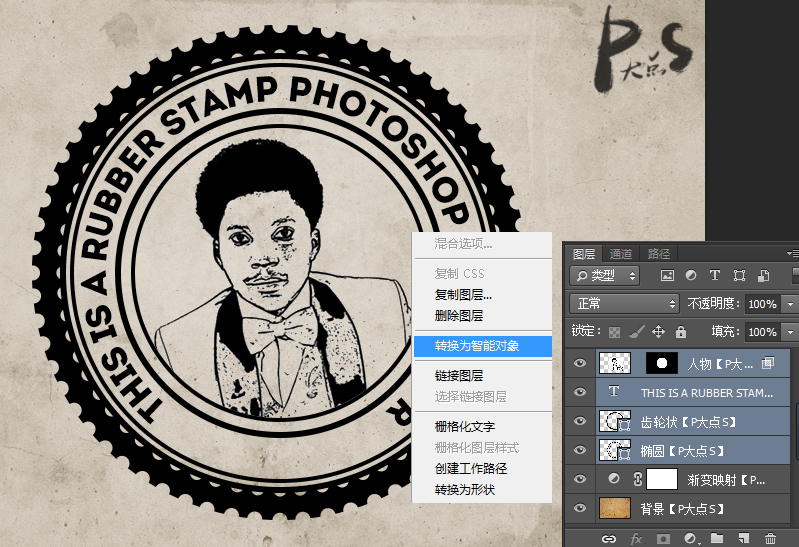Select THIS IS A RUBBER STAM... layer name
The height and width of the screenshot is (547, 799).
click(707, 393)
